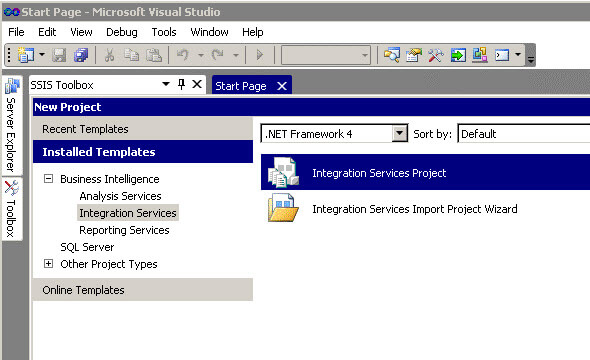This screenshot has height=360, width=590.
Task: Click the Cut scissors icon
Action: point(109,55)
